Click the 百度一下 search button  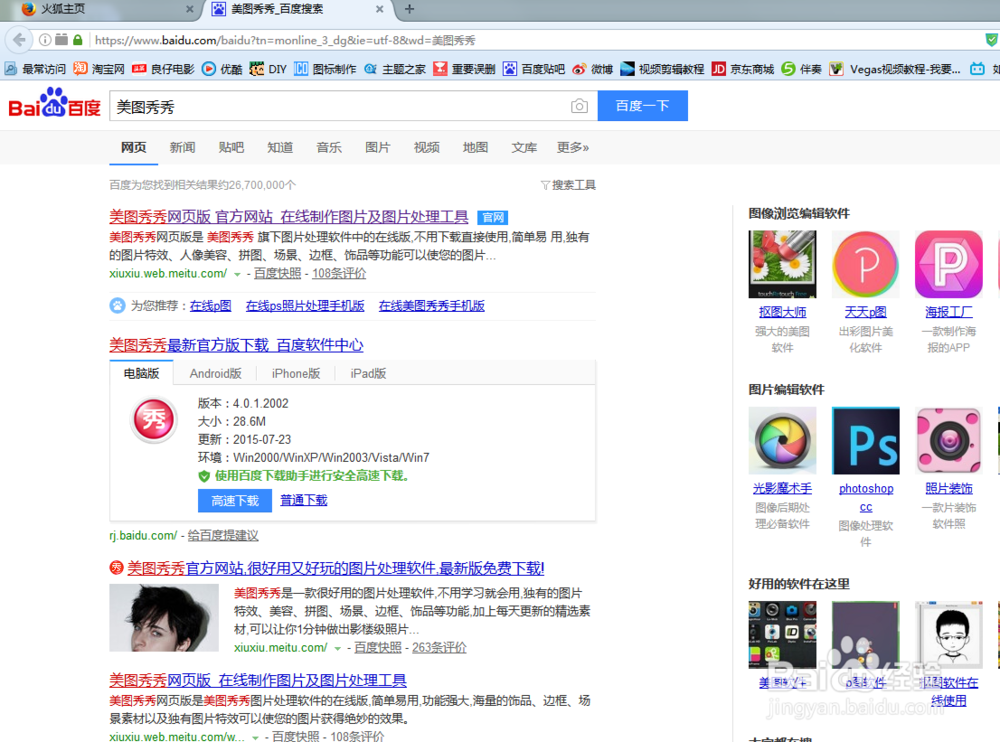[642, 106]
